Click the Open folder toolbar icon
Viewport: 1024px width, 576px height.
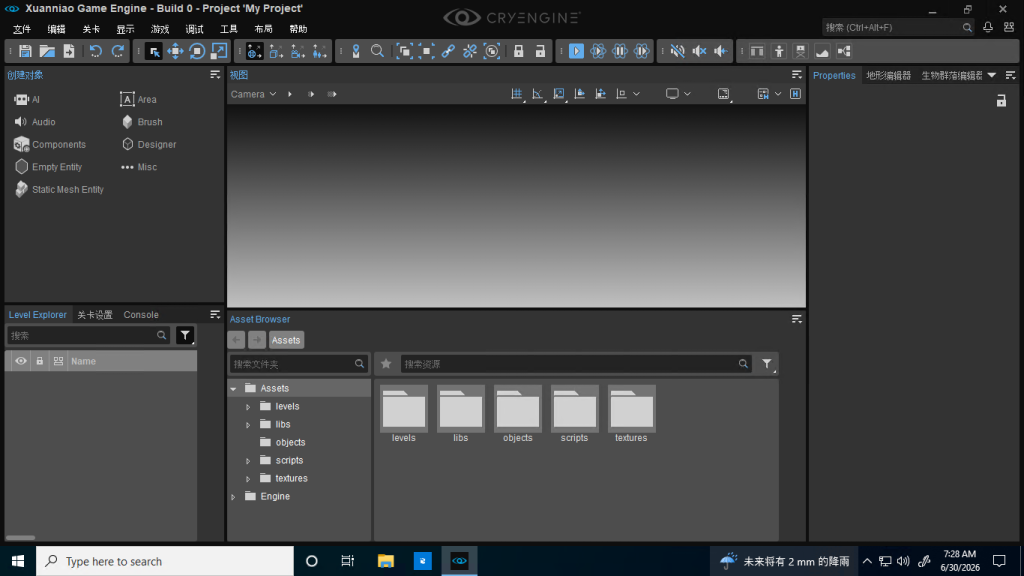point(47,51)
